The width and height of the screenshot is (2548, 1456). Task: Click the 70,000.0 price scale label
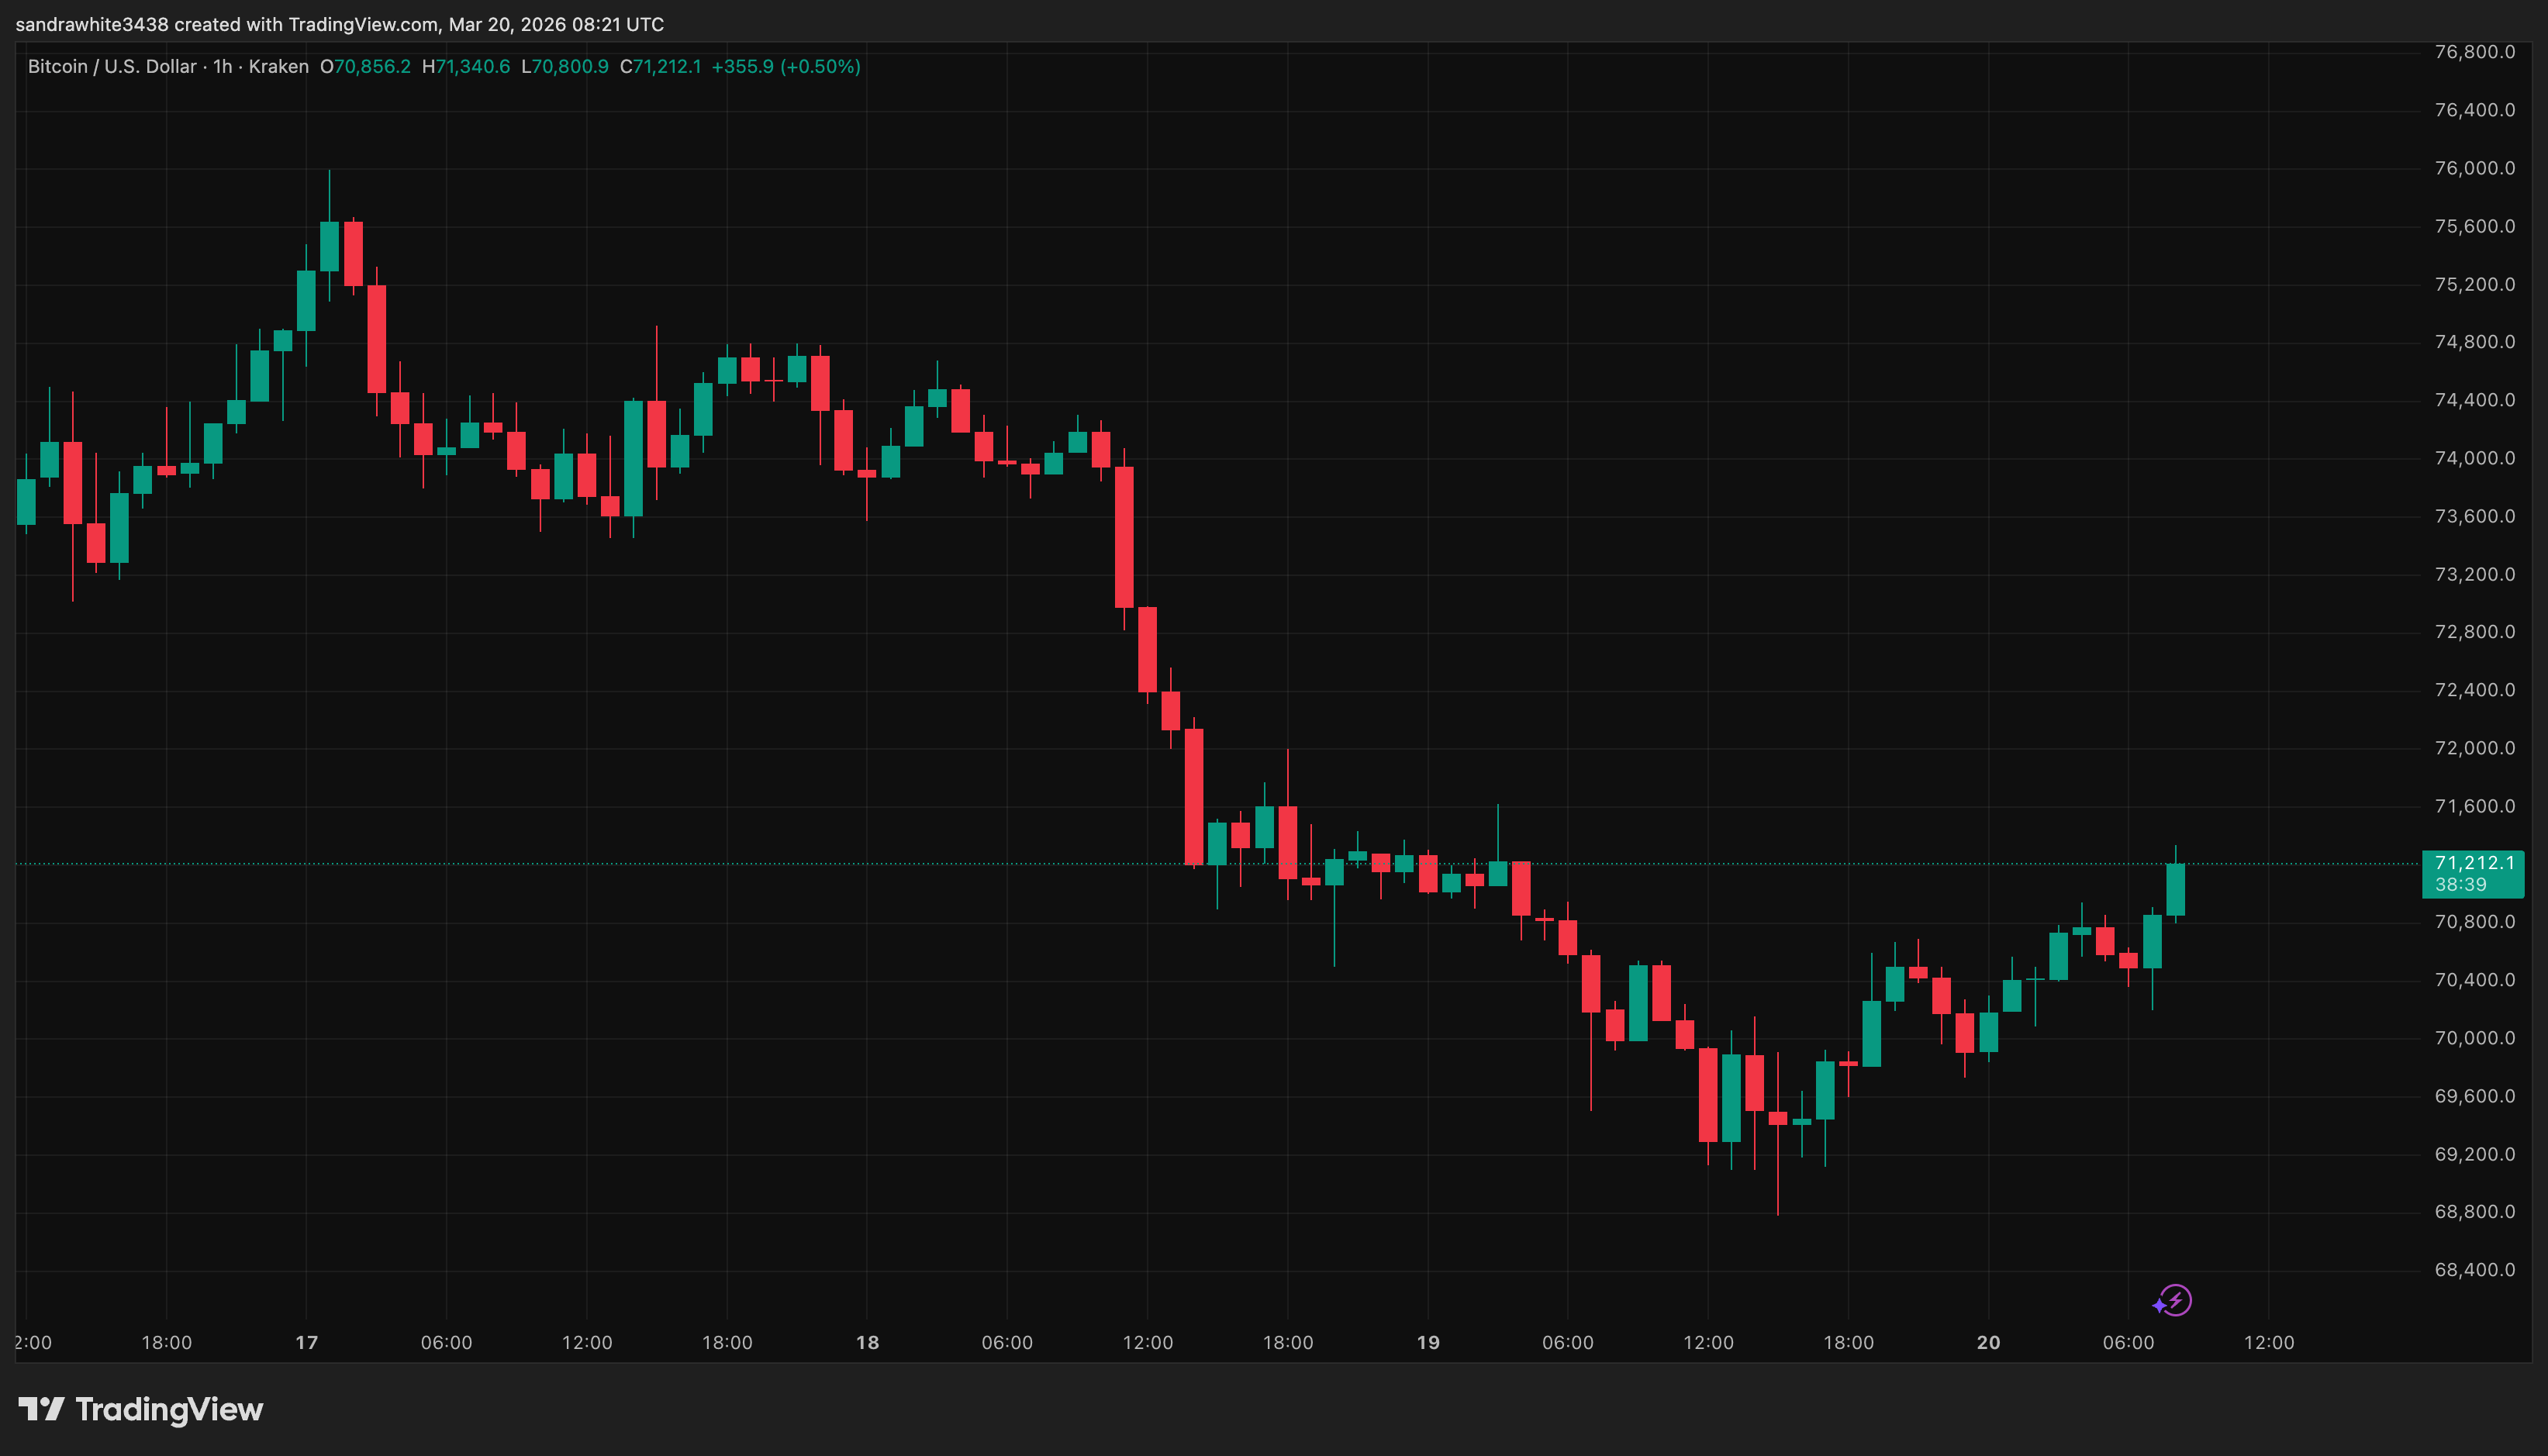point(2474,1038)
